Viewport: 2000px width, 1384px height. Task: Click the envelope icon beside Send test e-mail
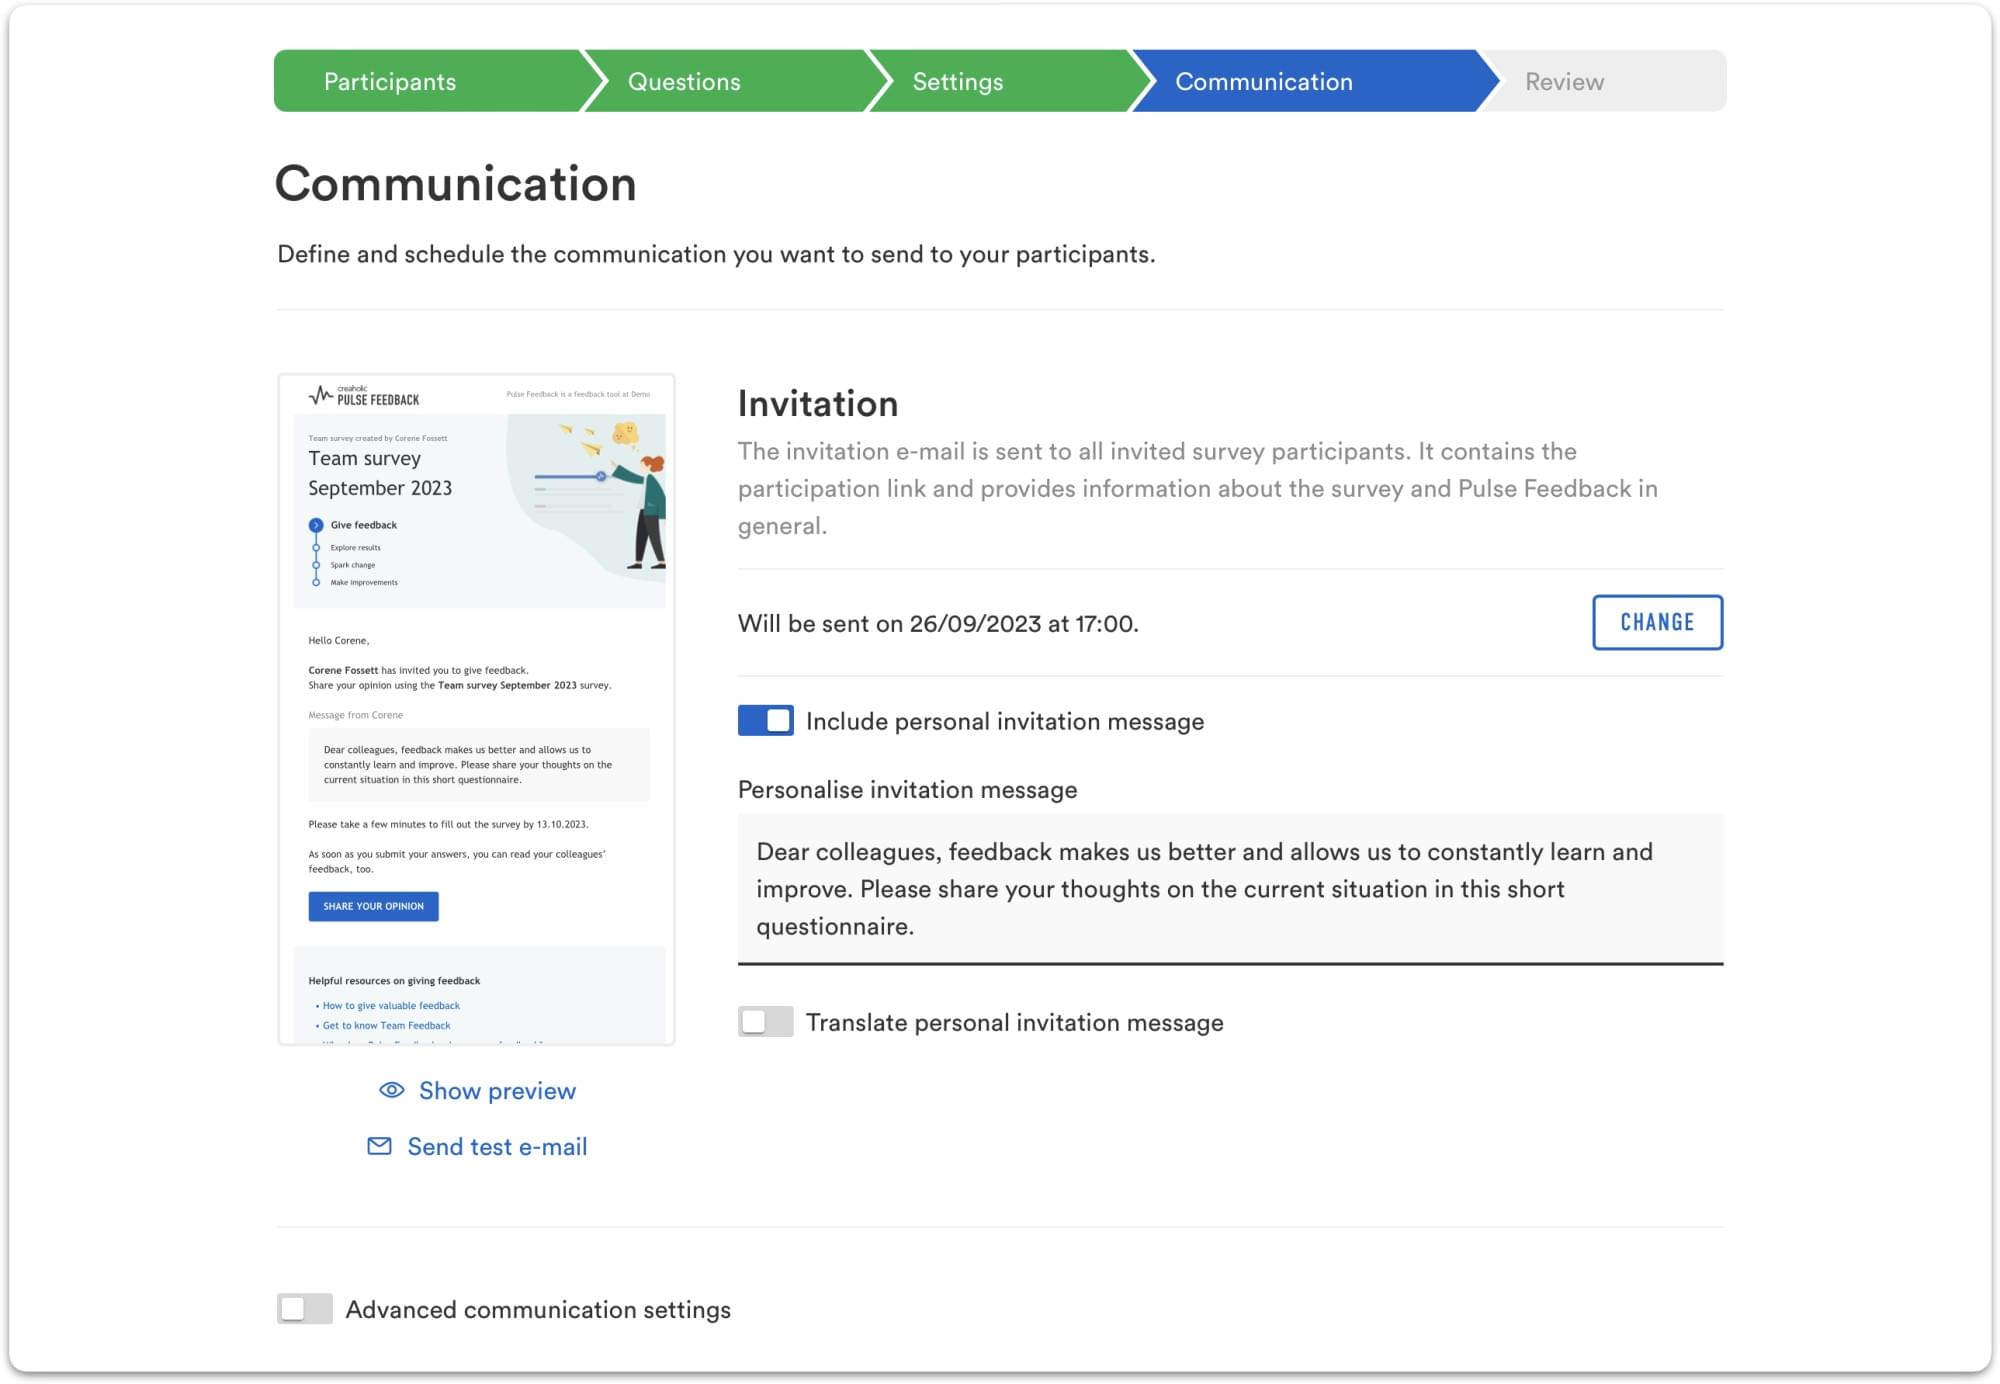(378, 1146)
